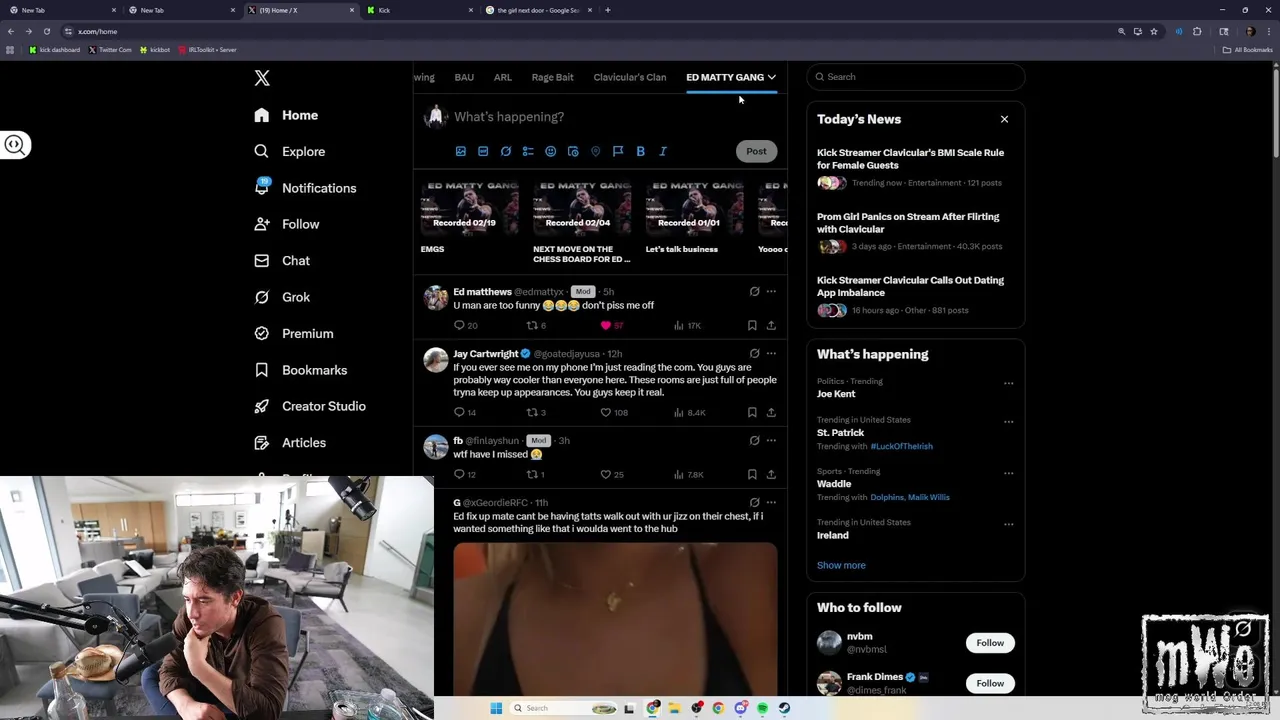This screenshot has width=1280, height=720.
Task: Switch to Clavicular's Clan tab
Action: click(x=630, y=77)
